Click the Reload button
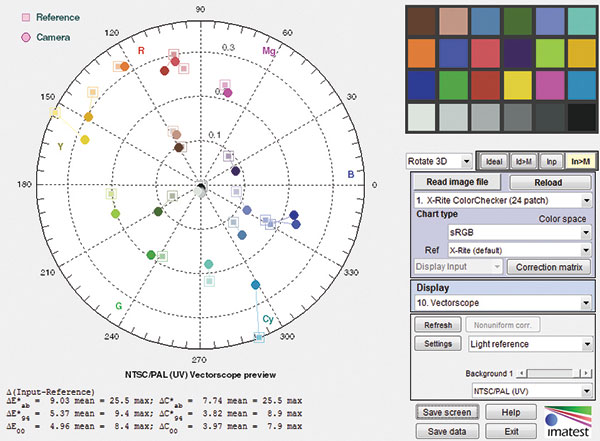600x441 pixels. (548, 183)
